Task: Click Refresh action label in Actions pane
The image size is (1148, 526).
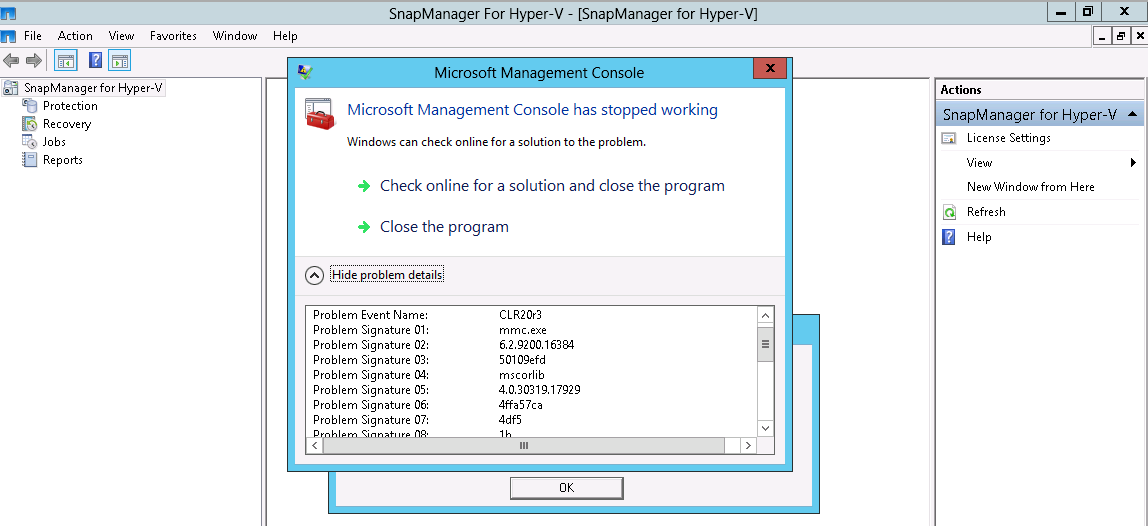Action: pyautogui.click(x=985, y=212)
